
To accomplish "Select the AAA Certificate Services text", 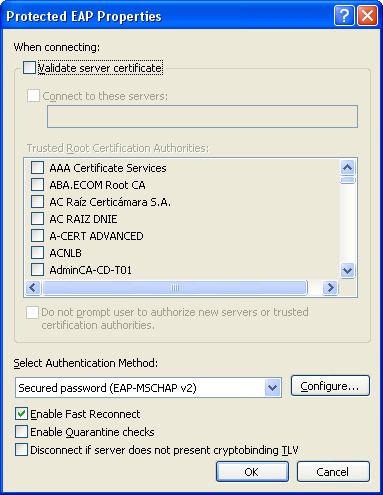I will [x=108, y=168].
